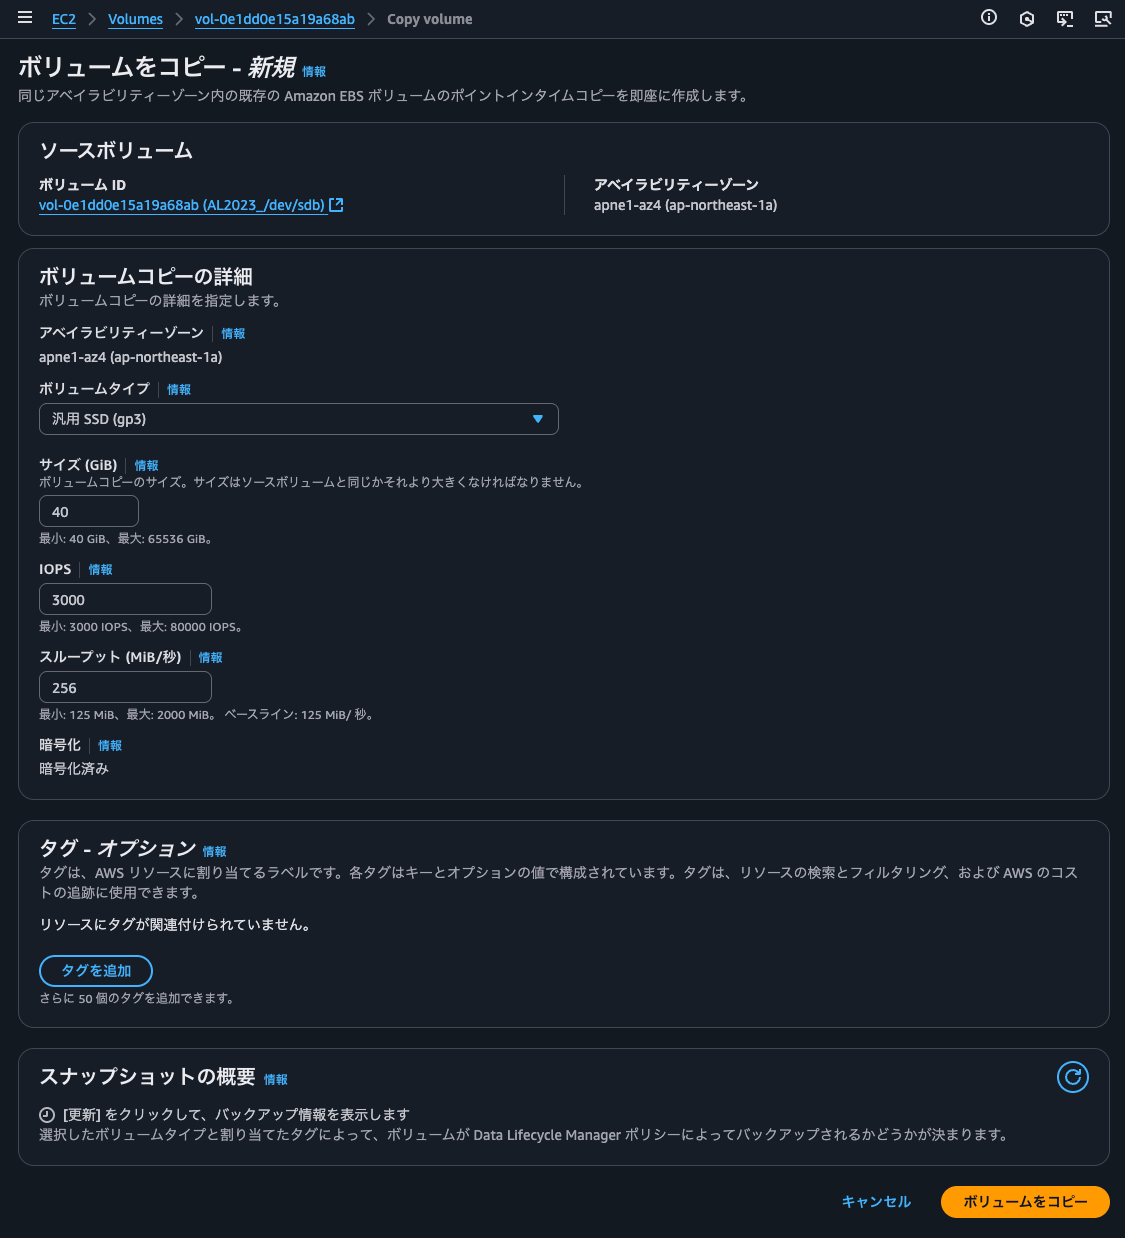The image size is (1125, 1238).
Task: Open the hexagon settings icon in top bar
Action: click(1027, 18)
